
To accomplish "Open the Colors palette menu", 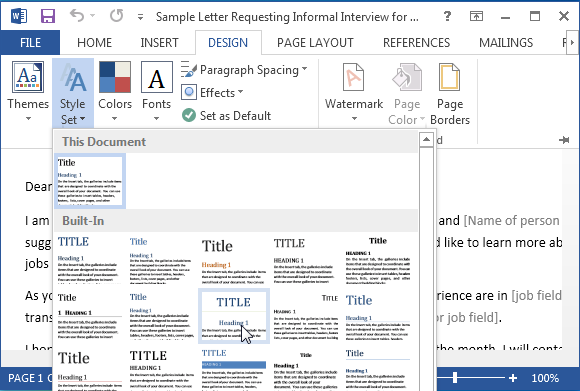I will [x=115, y=92].
